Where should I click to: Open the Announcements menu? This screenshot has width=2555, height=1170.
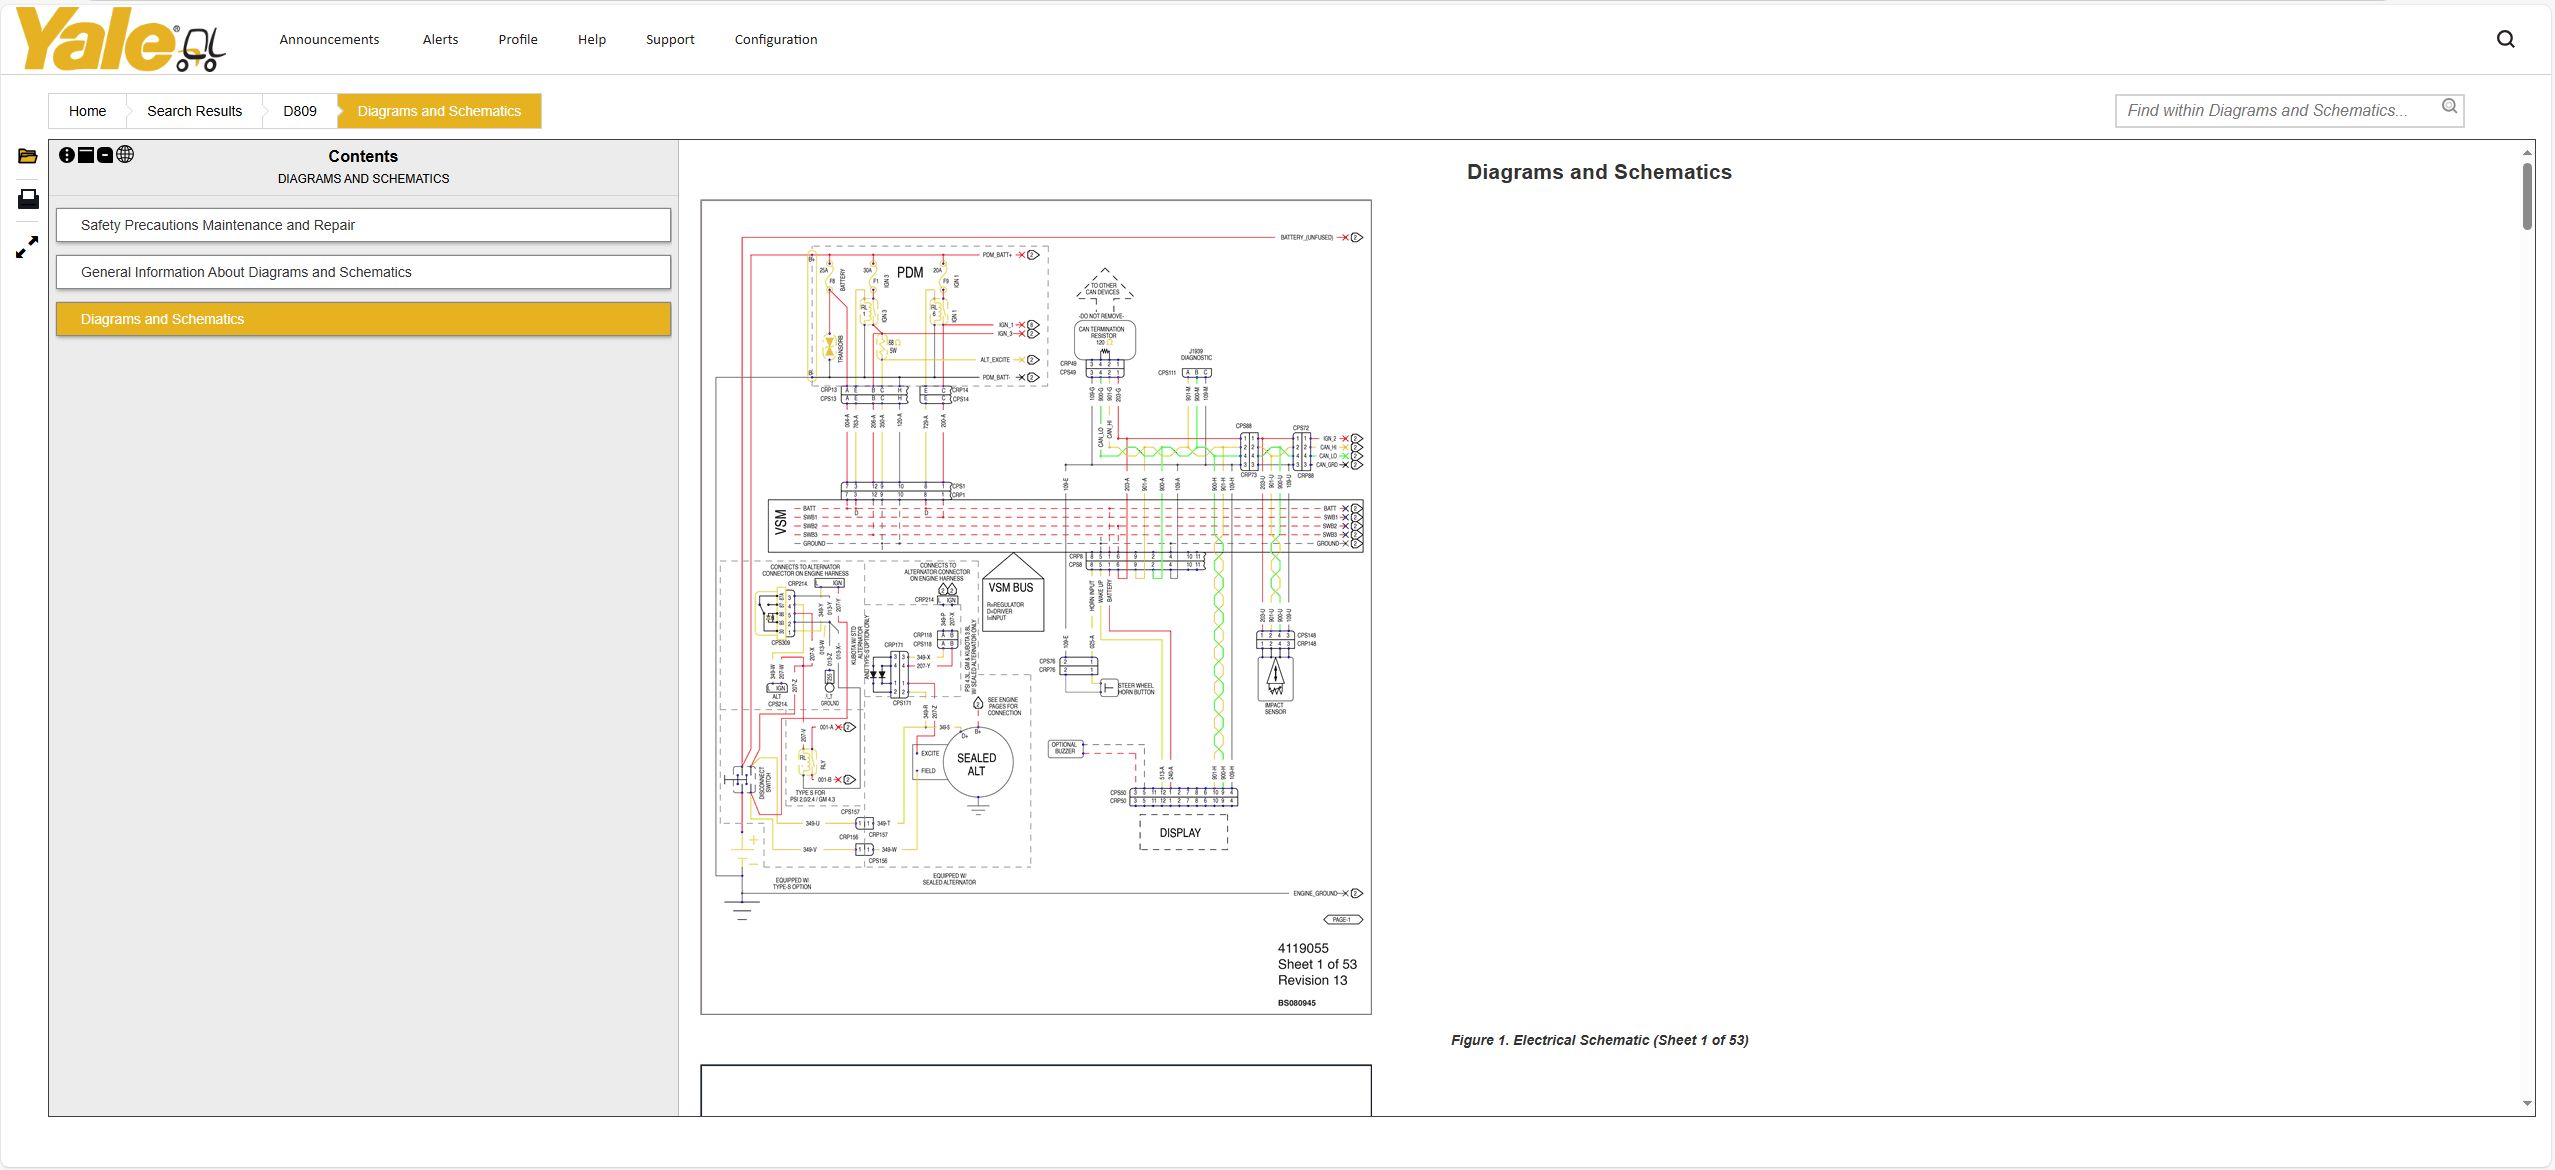pos(329,40)
